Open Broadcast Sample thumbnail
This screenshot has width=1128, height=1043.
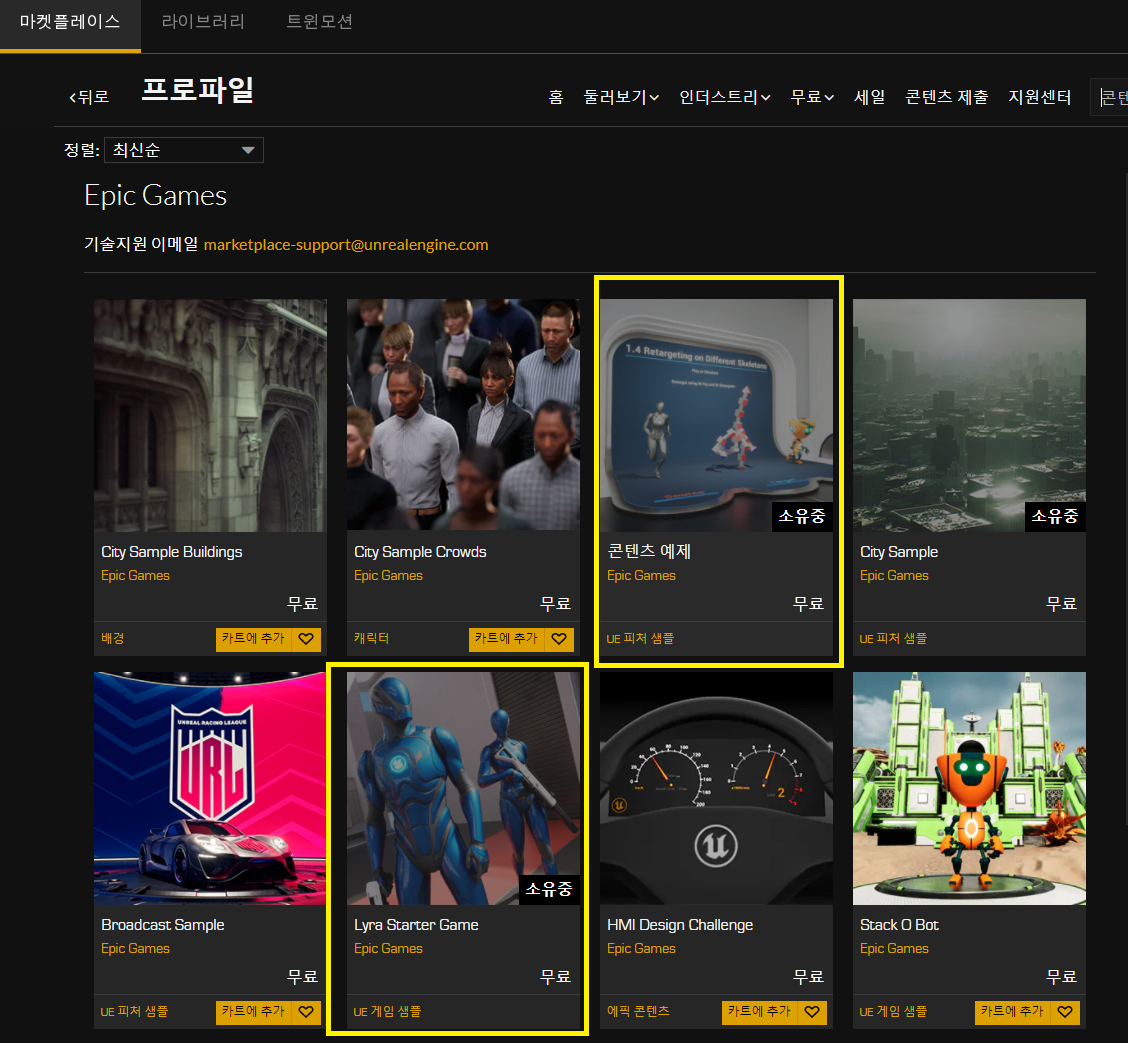pyautogui.click(x=210, y=788)
